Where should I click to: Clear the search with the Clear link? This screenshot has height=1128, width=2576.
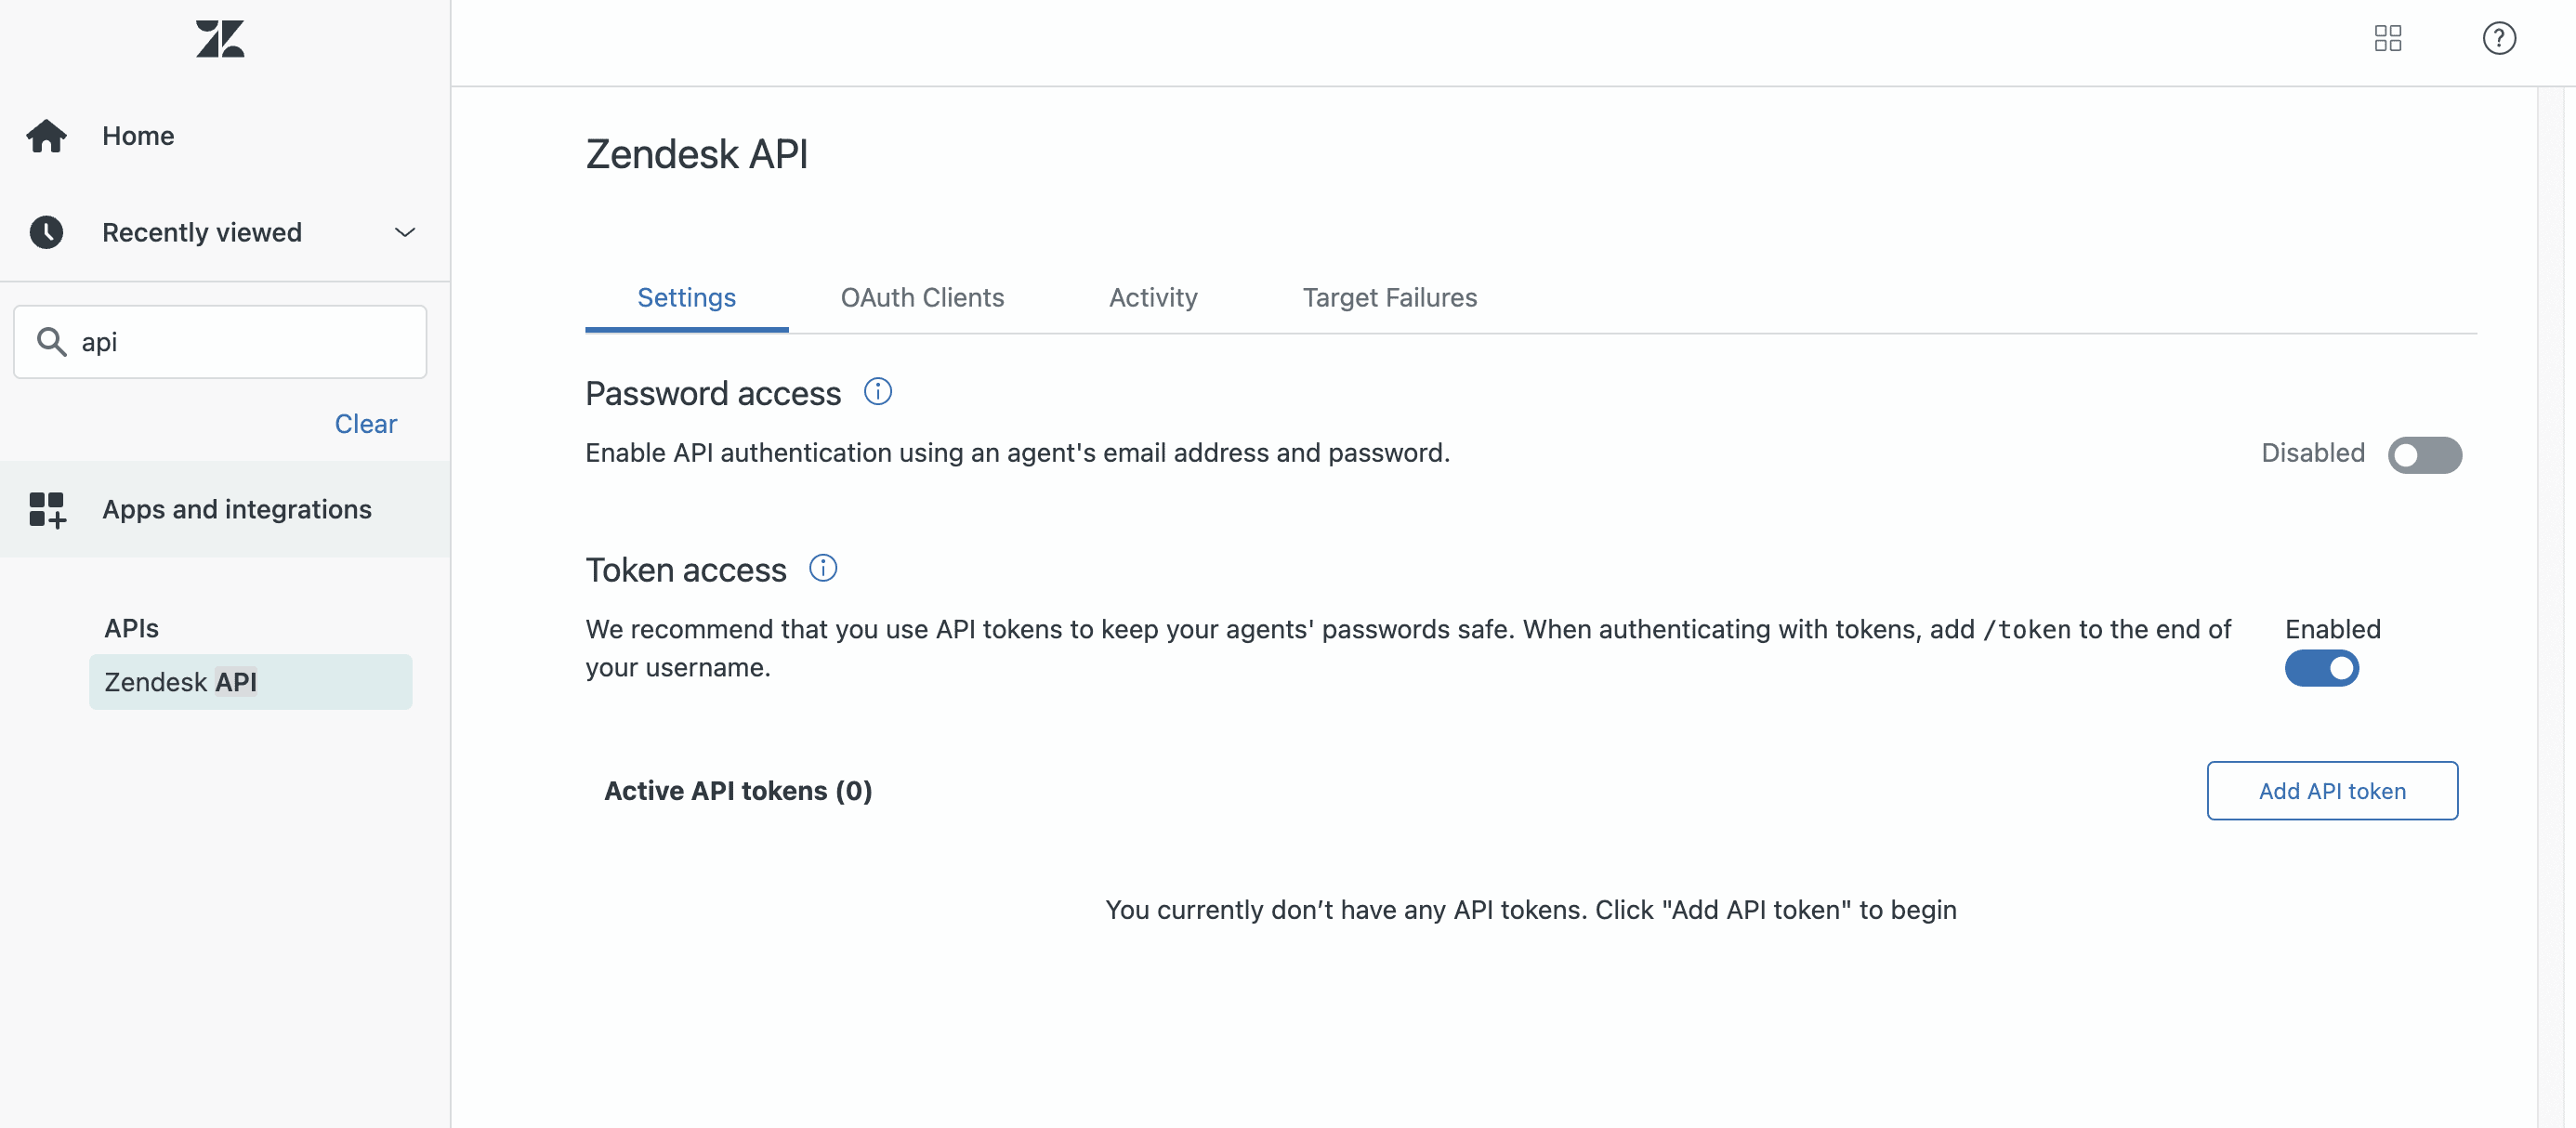pyautogui.click(x=365, y=423)
